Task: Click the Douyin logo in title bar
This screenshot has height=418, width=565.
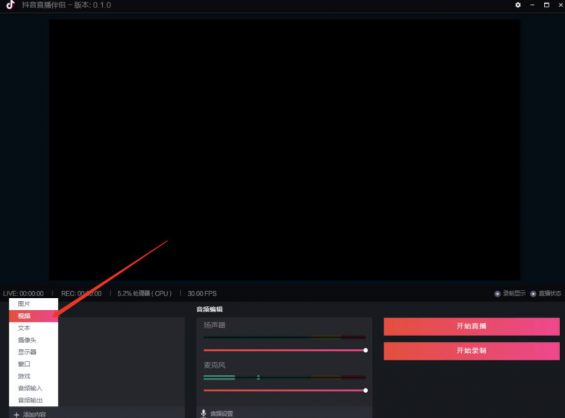Action: (10, 5)
